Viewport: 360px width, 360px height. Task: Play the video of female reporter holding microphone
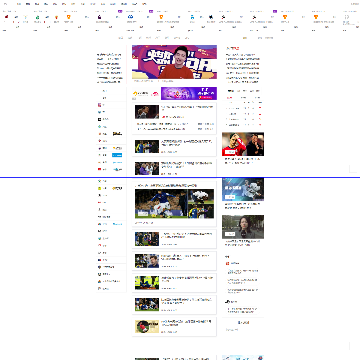(x=243, y=227)
